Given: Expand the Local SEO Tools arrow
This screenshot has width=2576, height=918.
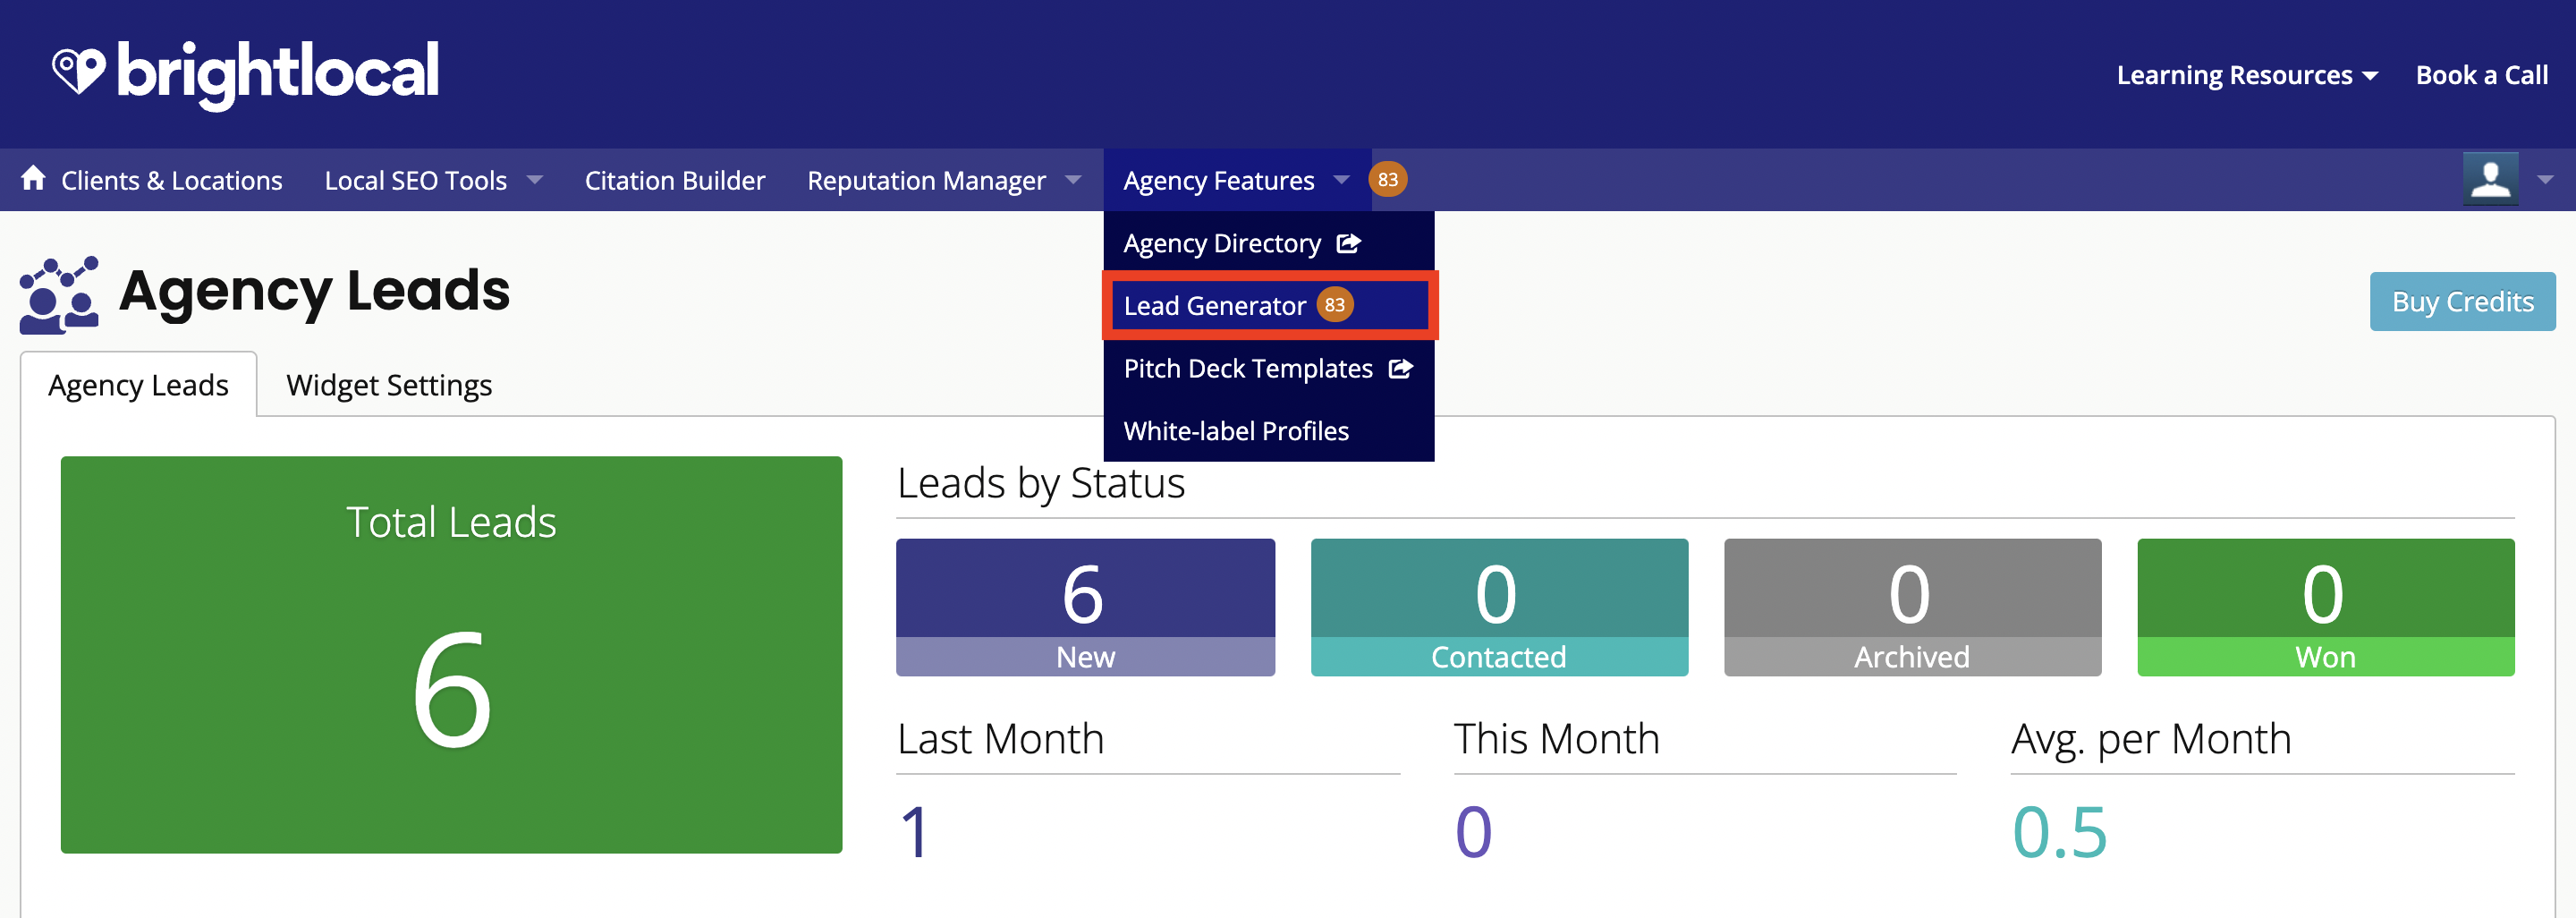Looking at the screenshot, I should click(x=535, y=180).
